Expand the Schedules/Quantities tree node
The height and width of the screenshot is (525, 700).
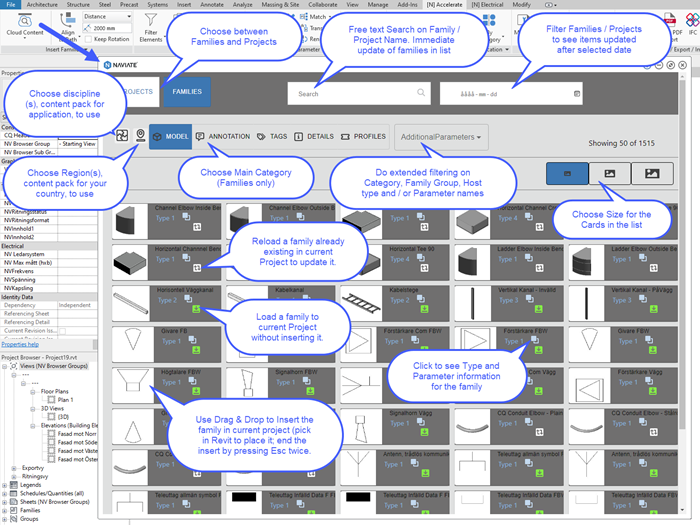(4, 494)
